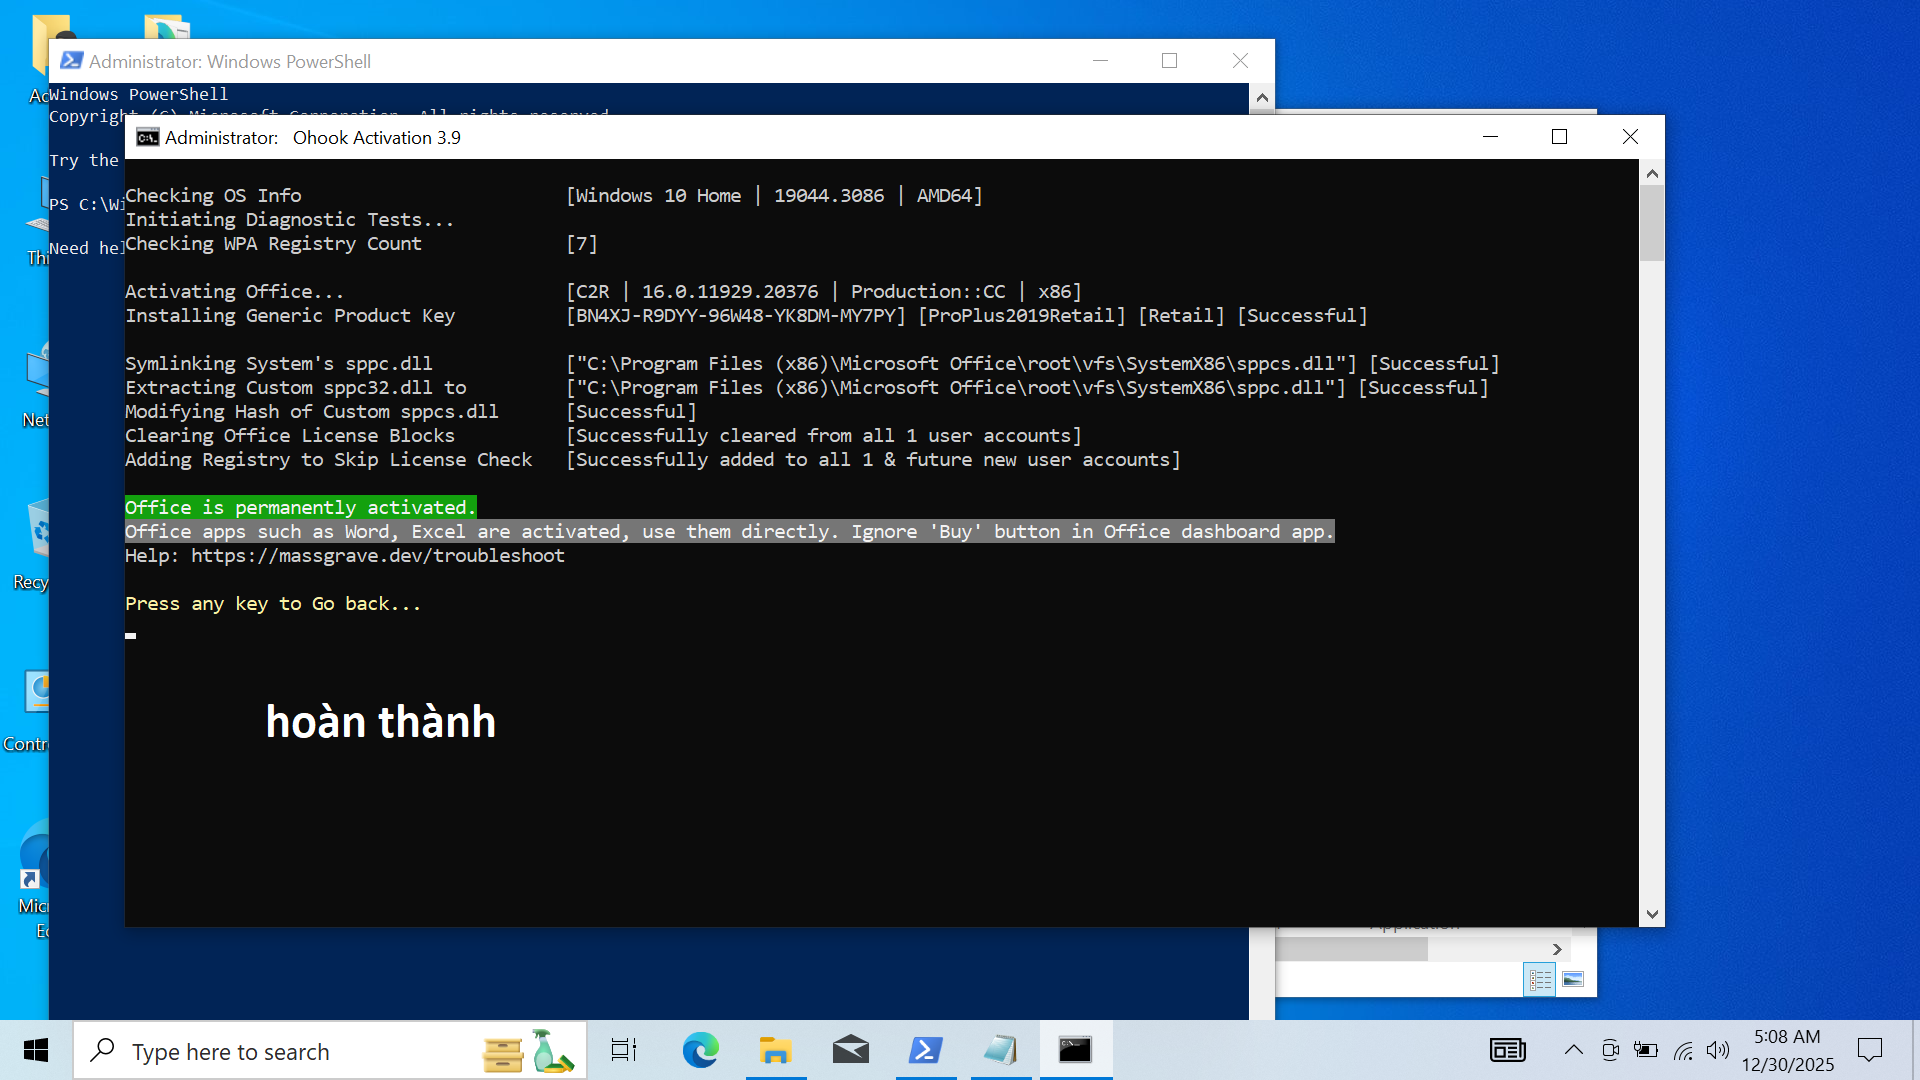This screenshot has width=1920, height=1080.
Task: Open the News and Interests widget
Action: tap(1507, 1050)
